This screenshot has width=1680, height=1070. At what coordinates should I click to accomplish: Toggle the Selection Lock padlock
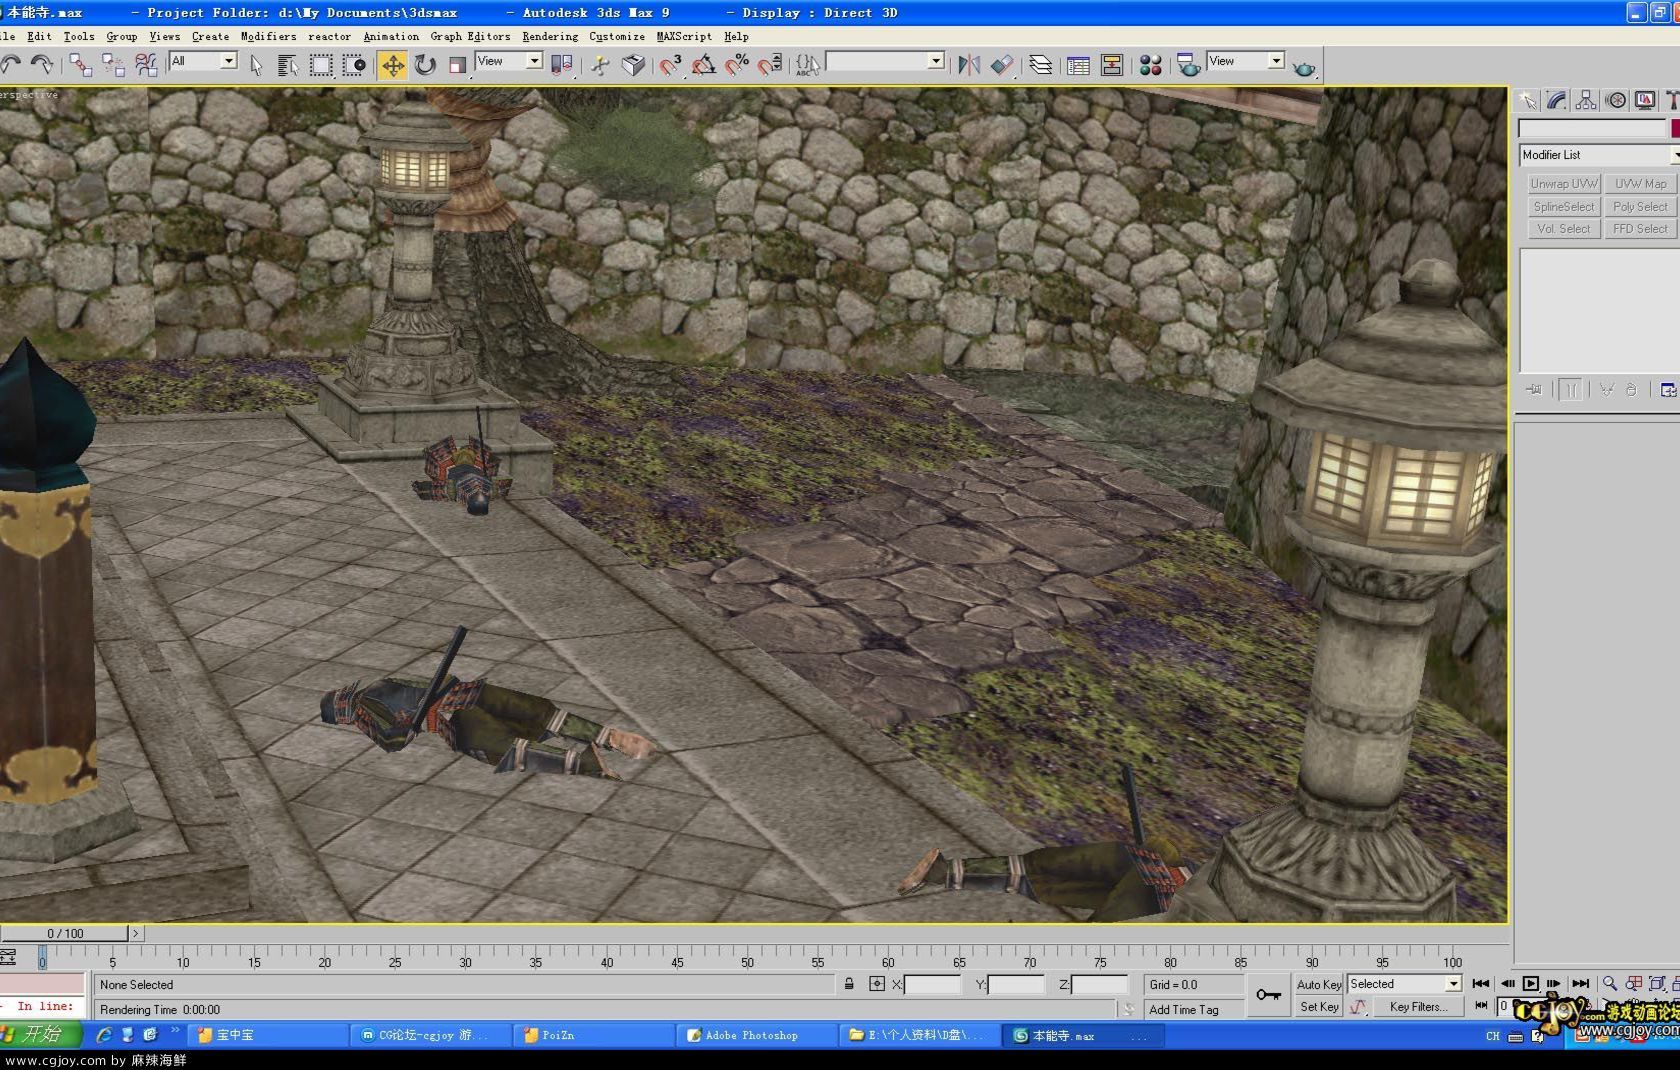[x=849, y=984]
